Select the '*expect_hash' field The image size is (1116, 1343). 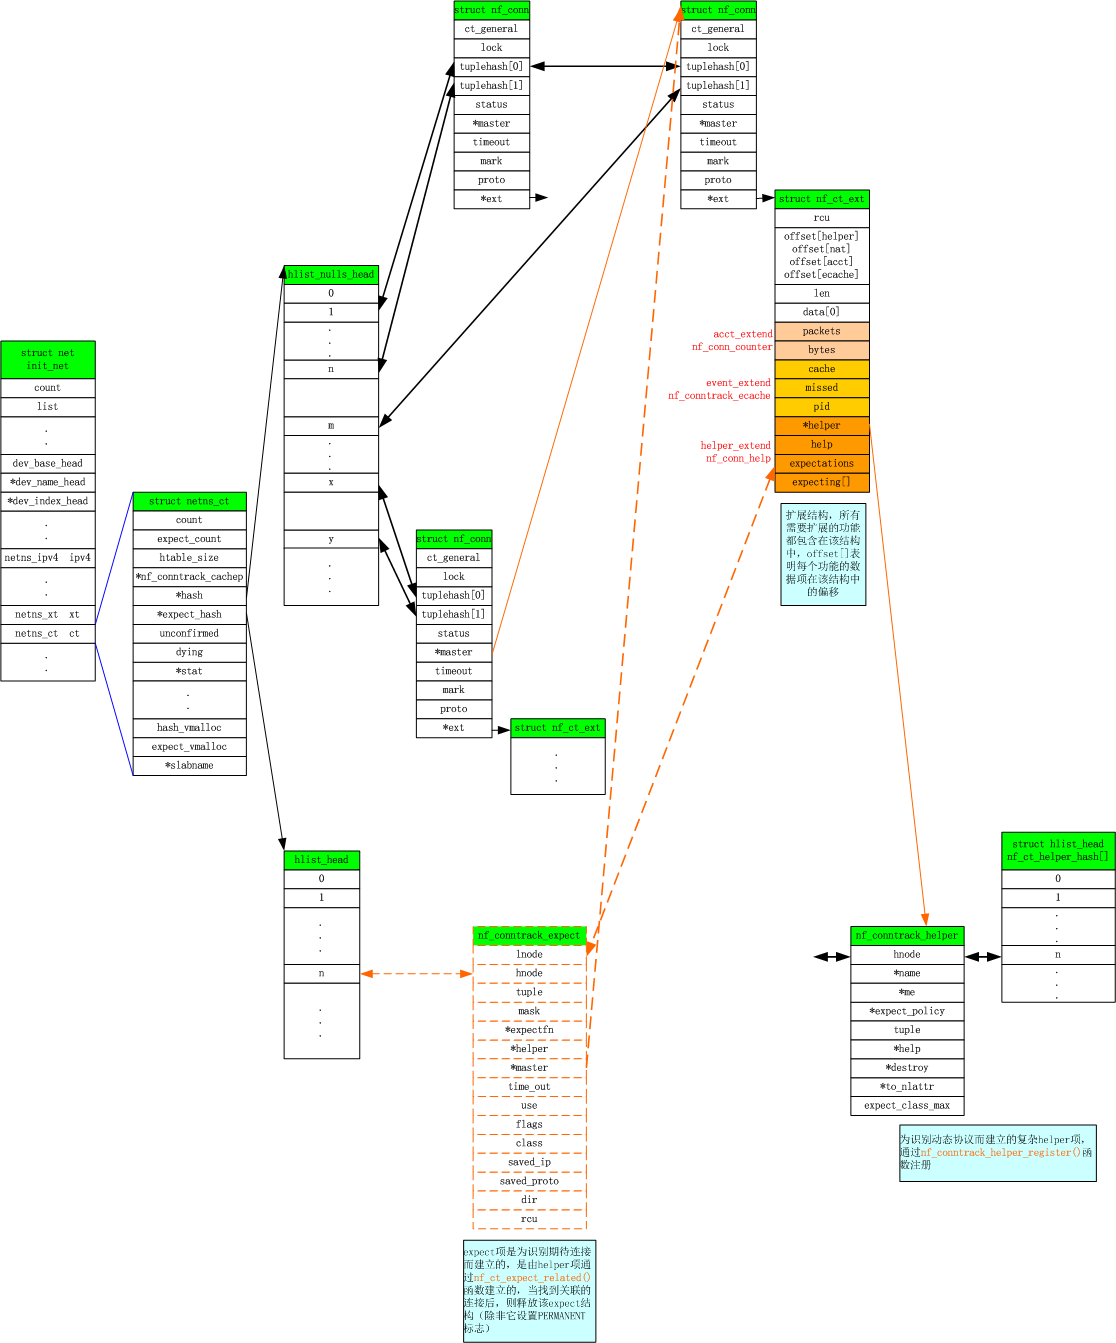click(x=190, y=615)
